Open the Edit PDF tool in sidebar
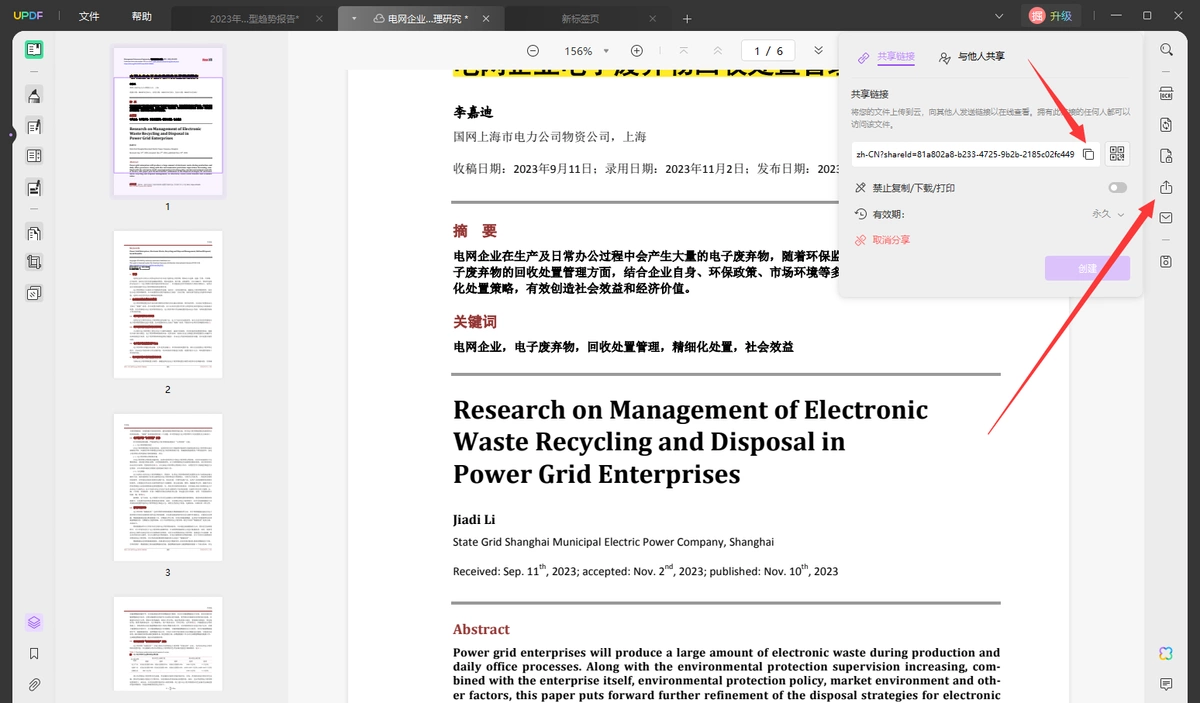Screen dimensions: 1200x703 34,126
